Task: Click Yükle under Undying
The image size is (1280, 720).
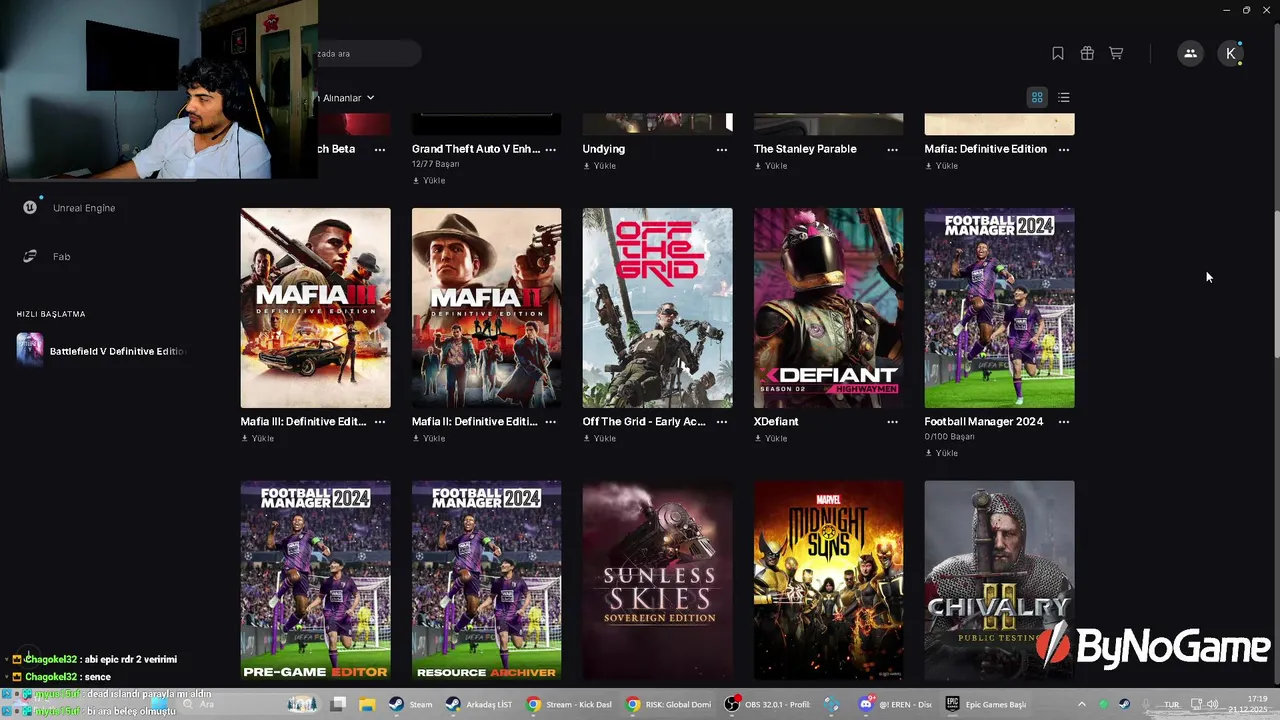Action: (x=600, y=166)
